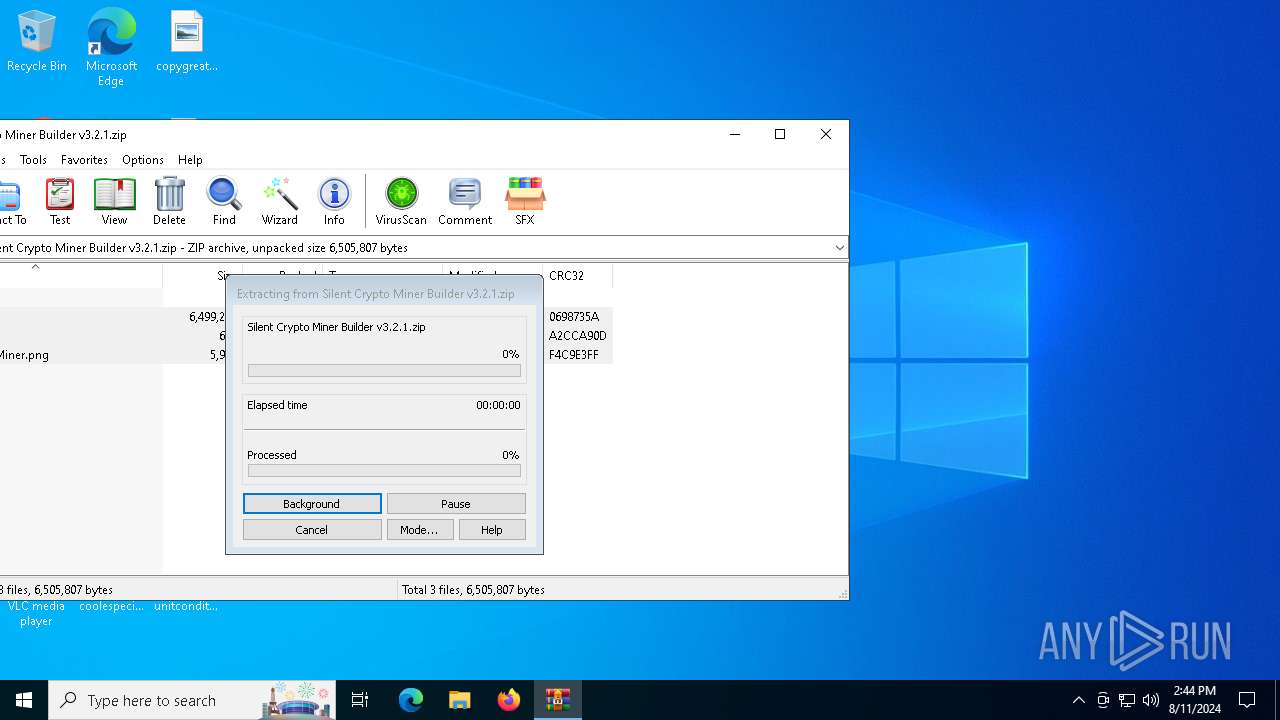Select the row with CRC 0698735A
Screen dimensions: 1280x720
coord(306,317)
